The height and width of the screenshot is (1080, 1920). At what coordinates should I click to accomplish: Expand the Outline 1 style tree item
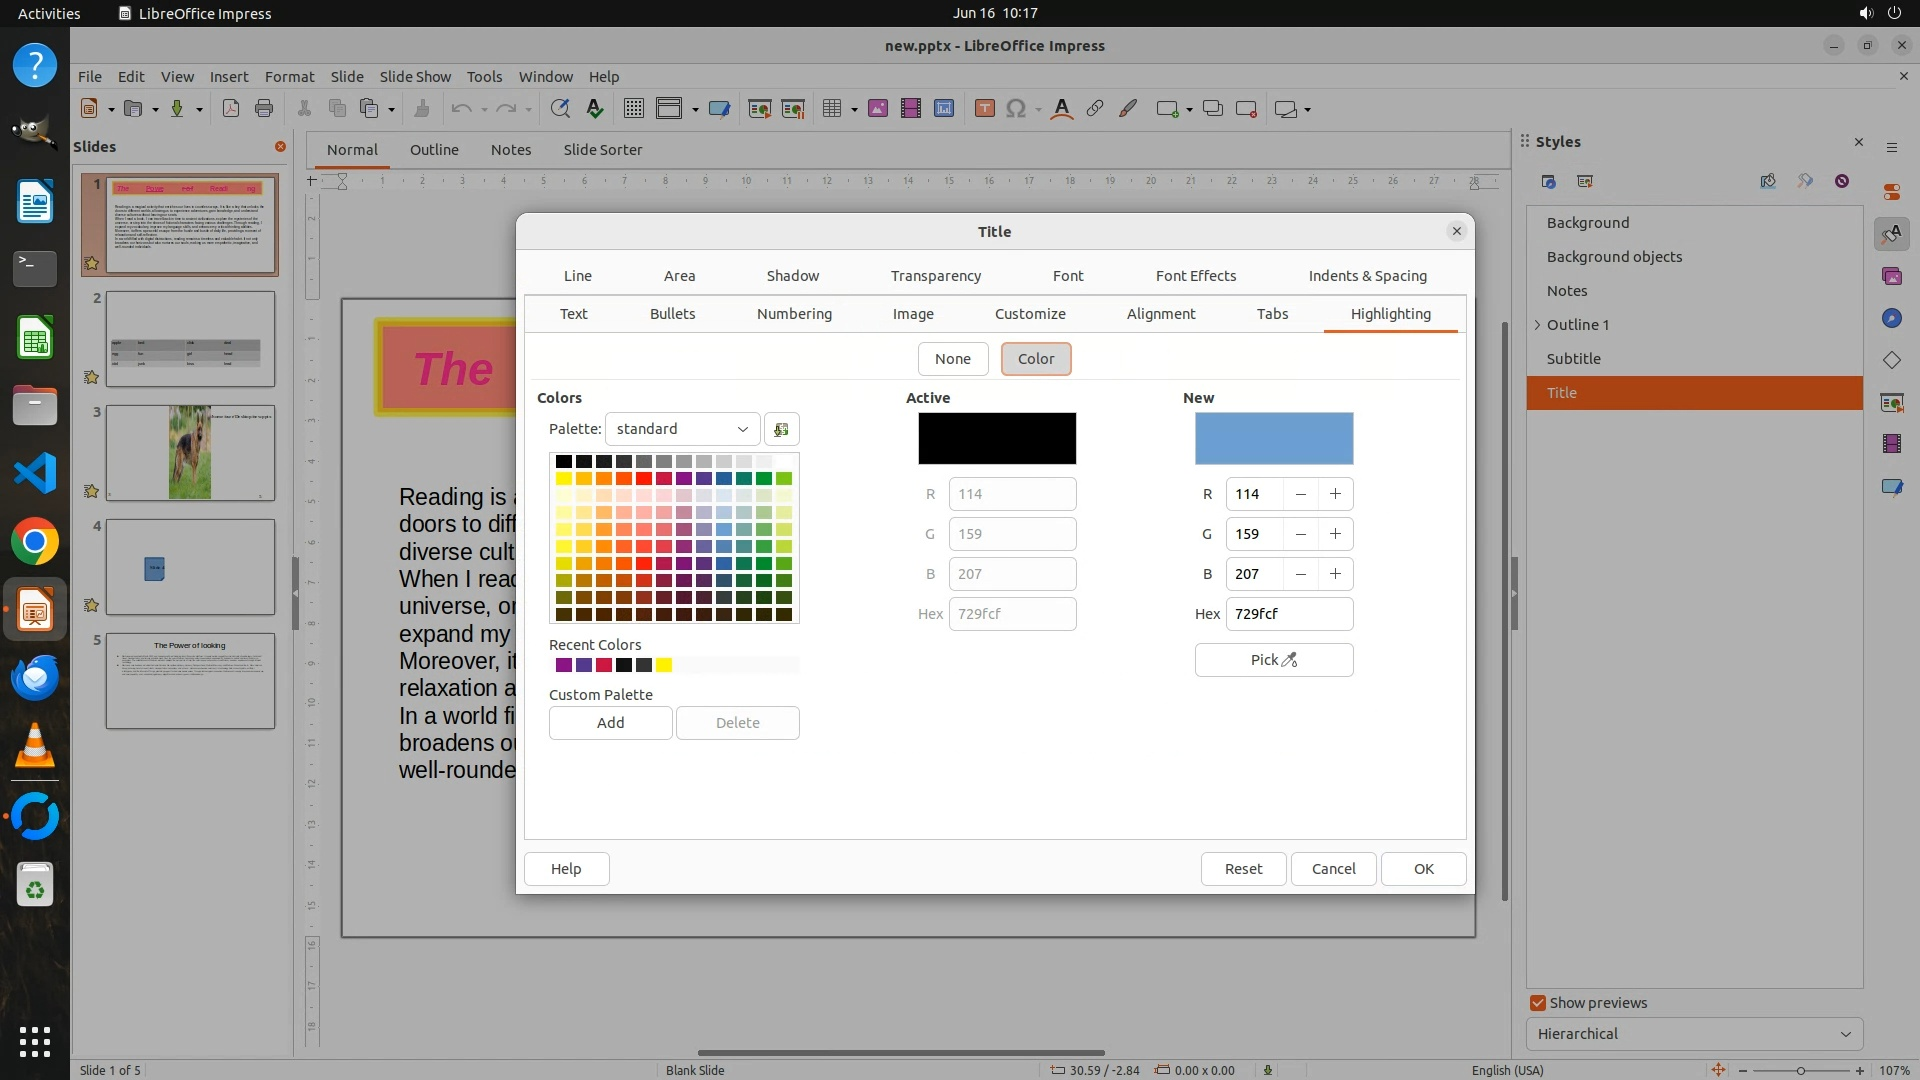pos(1538,325)
